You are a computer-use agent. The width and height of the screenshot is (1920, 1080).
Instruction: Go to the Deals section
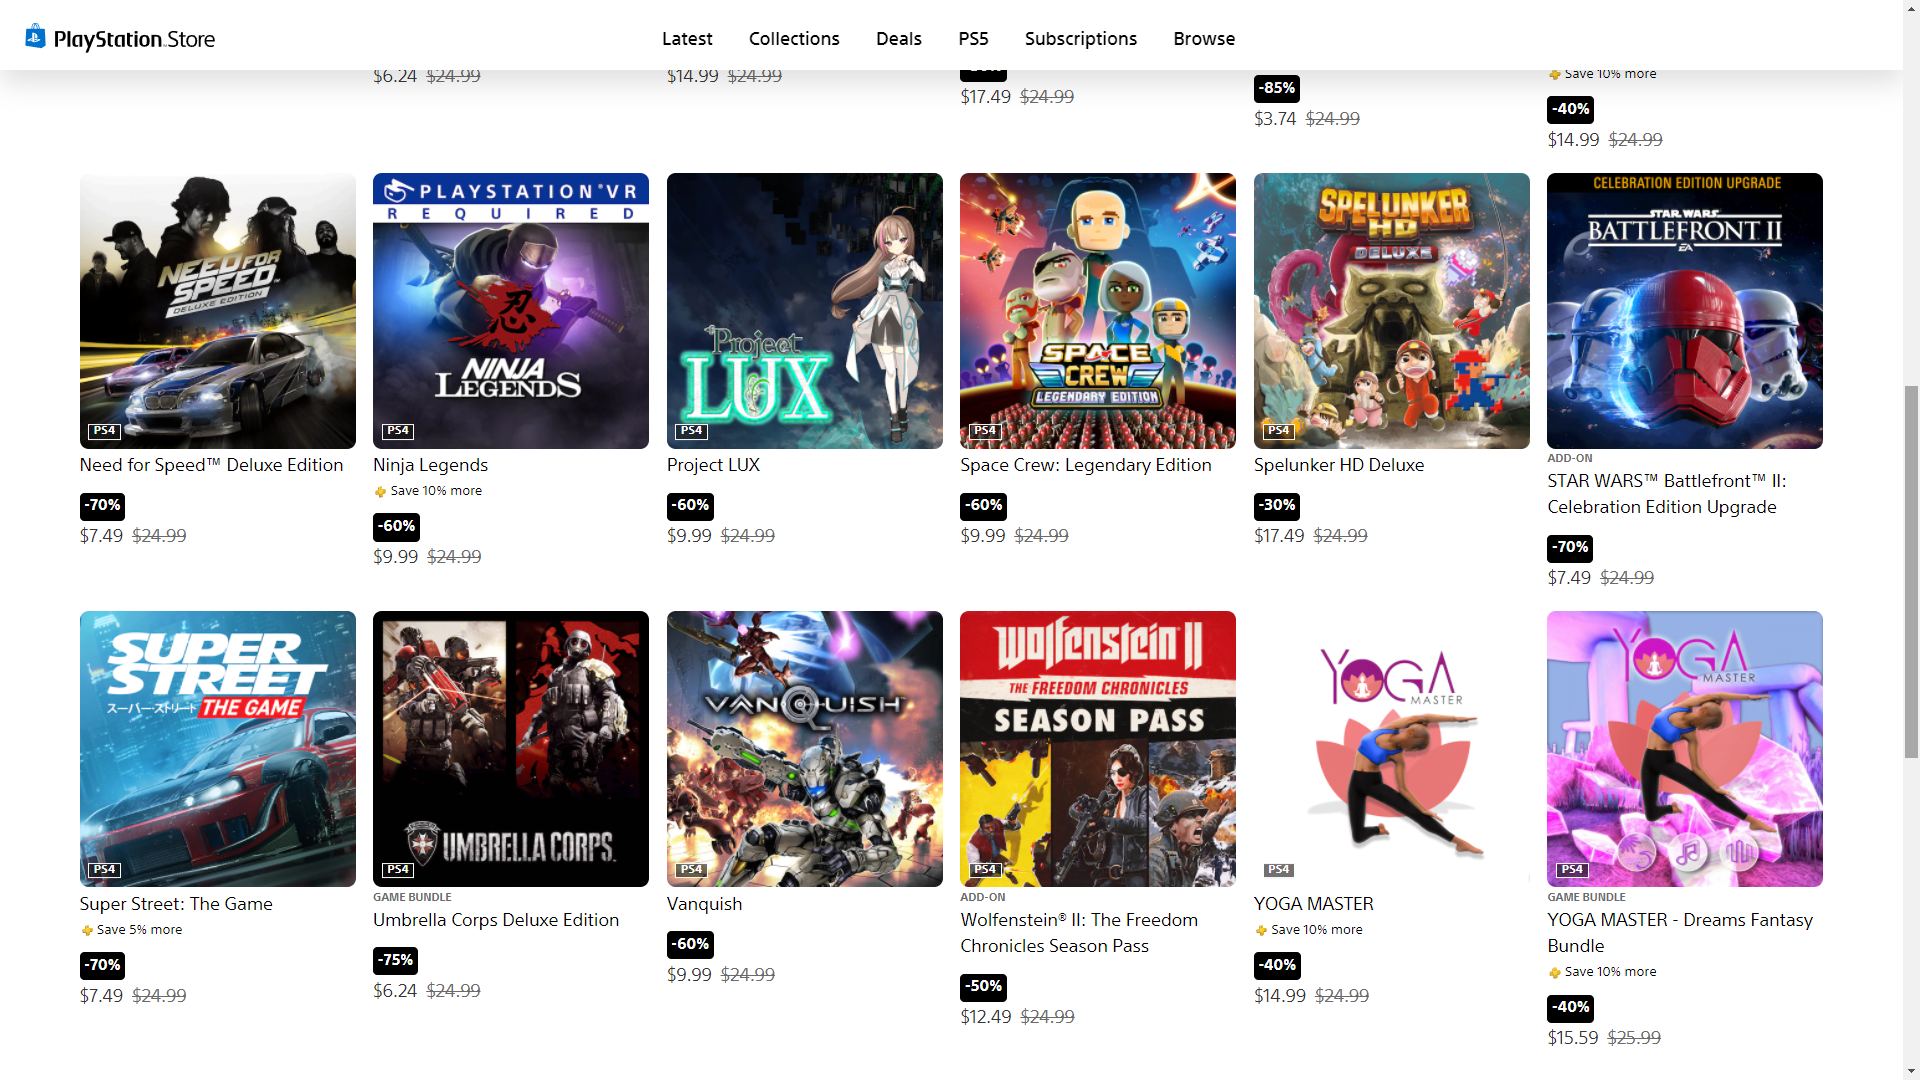point(898,39)
